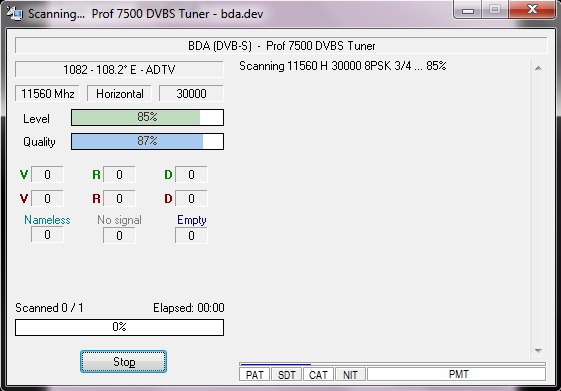Image resolution: width=561 pixels, height=391 pixels.
Task: Click the NIT table indicator
Action: click(x=350, y=375)
